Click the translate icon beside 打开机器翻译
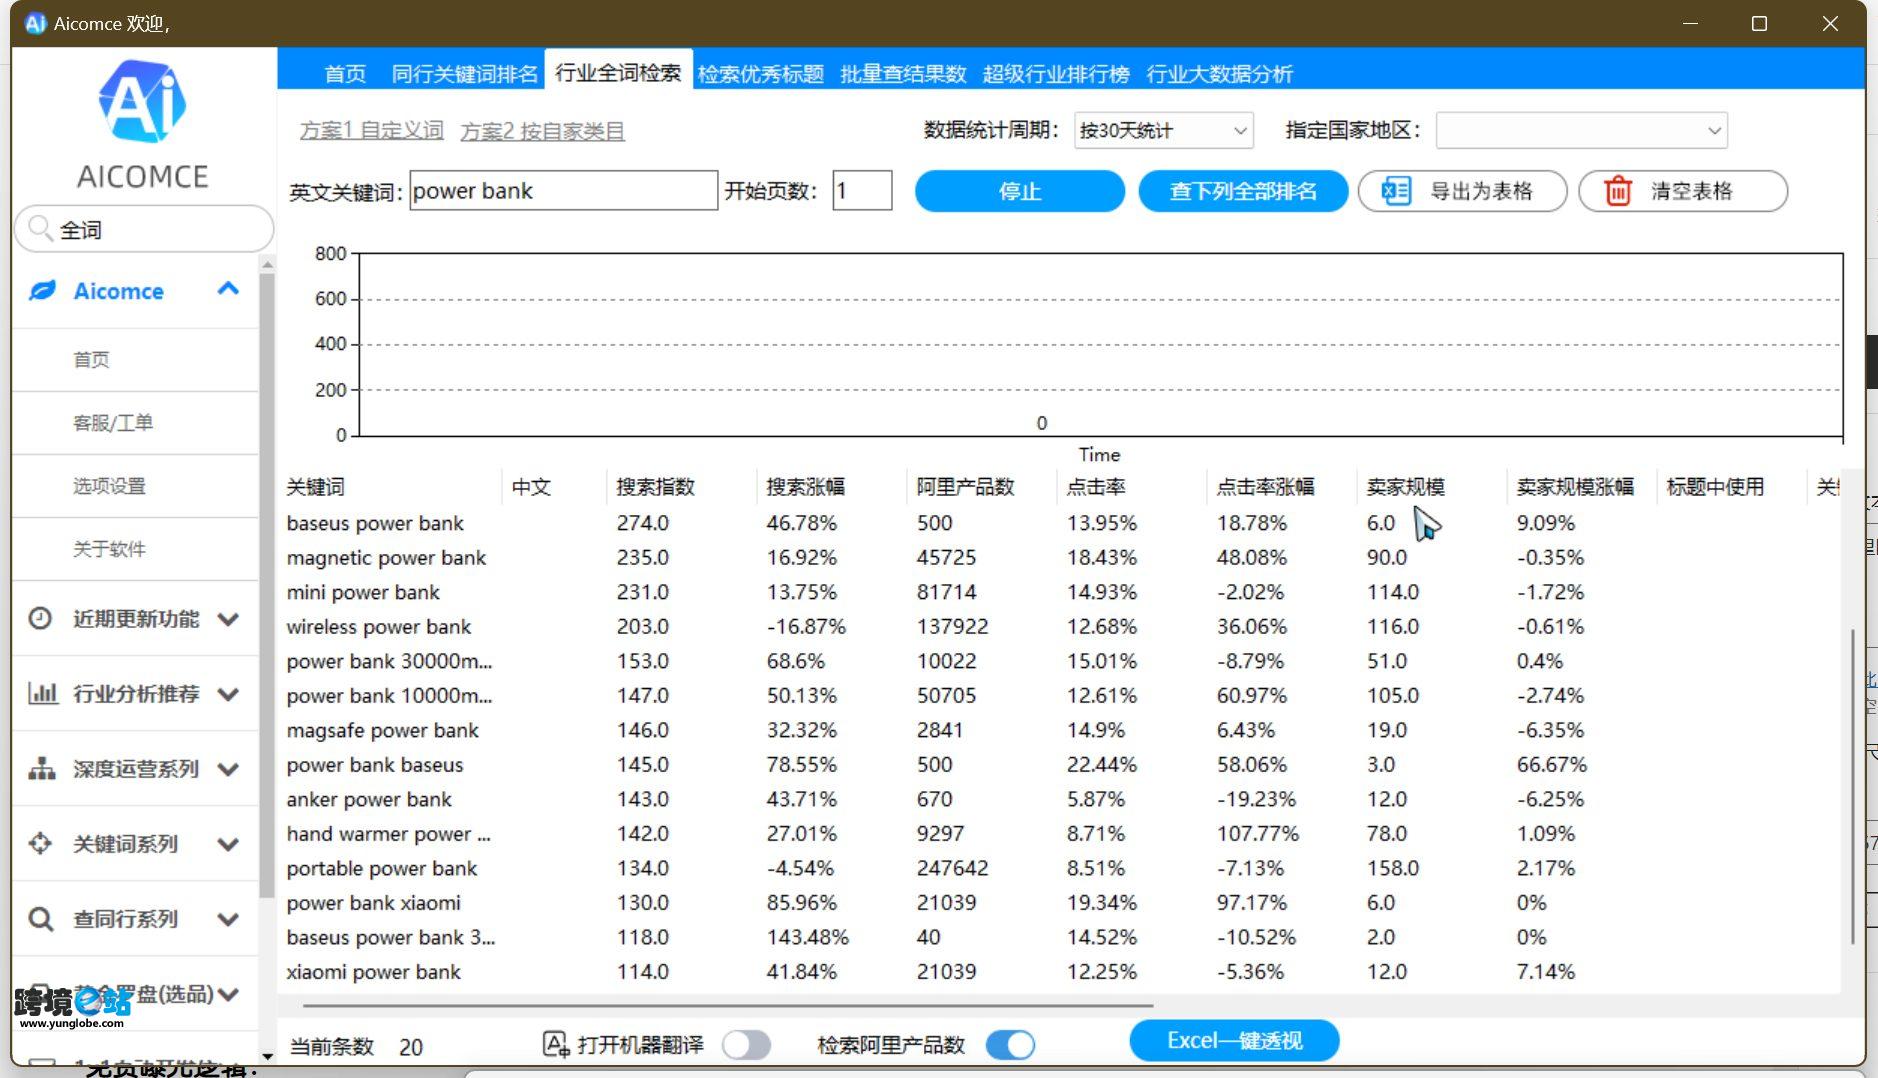The image size is (1878, 1078). click(x=555, y=1045)
